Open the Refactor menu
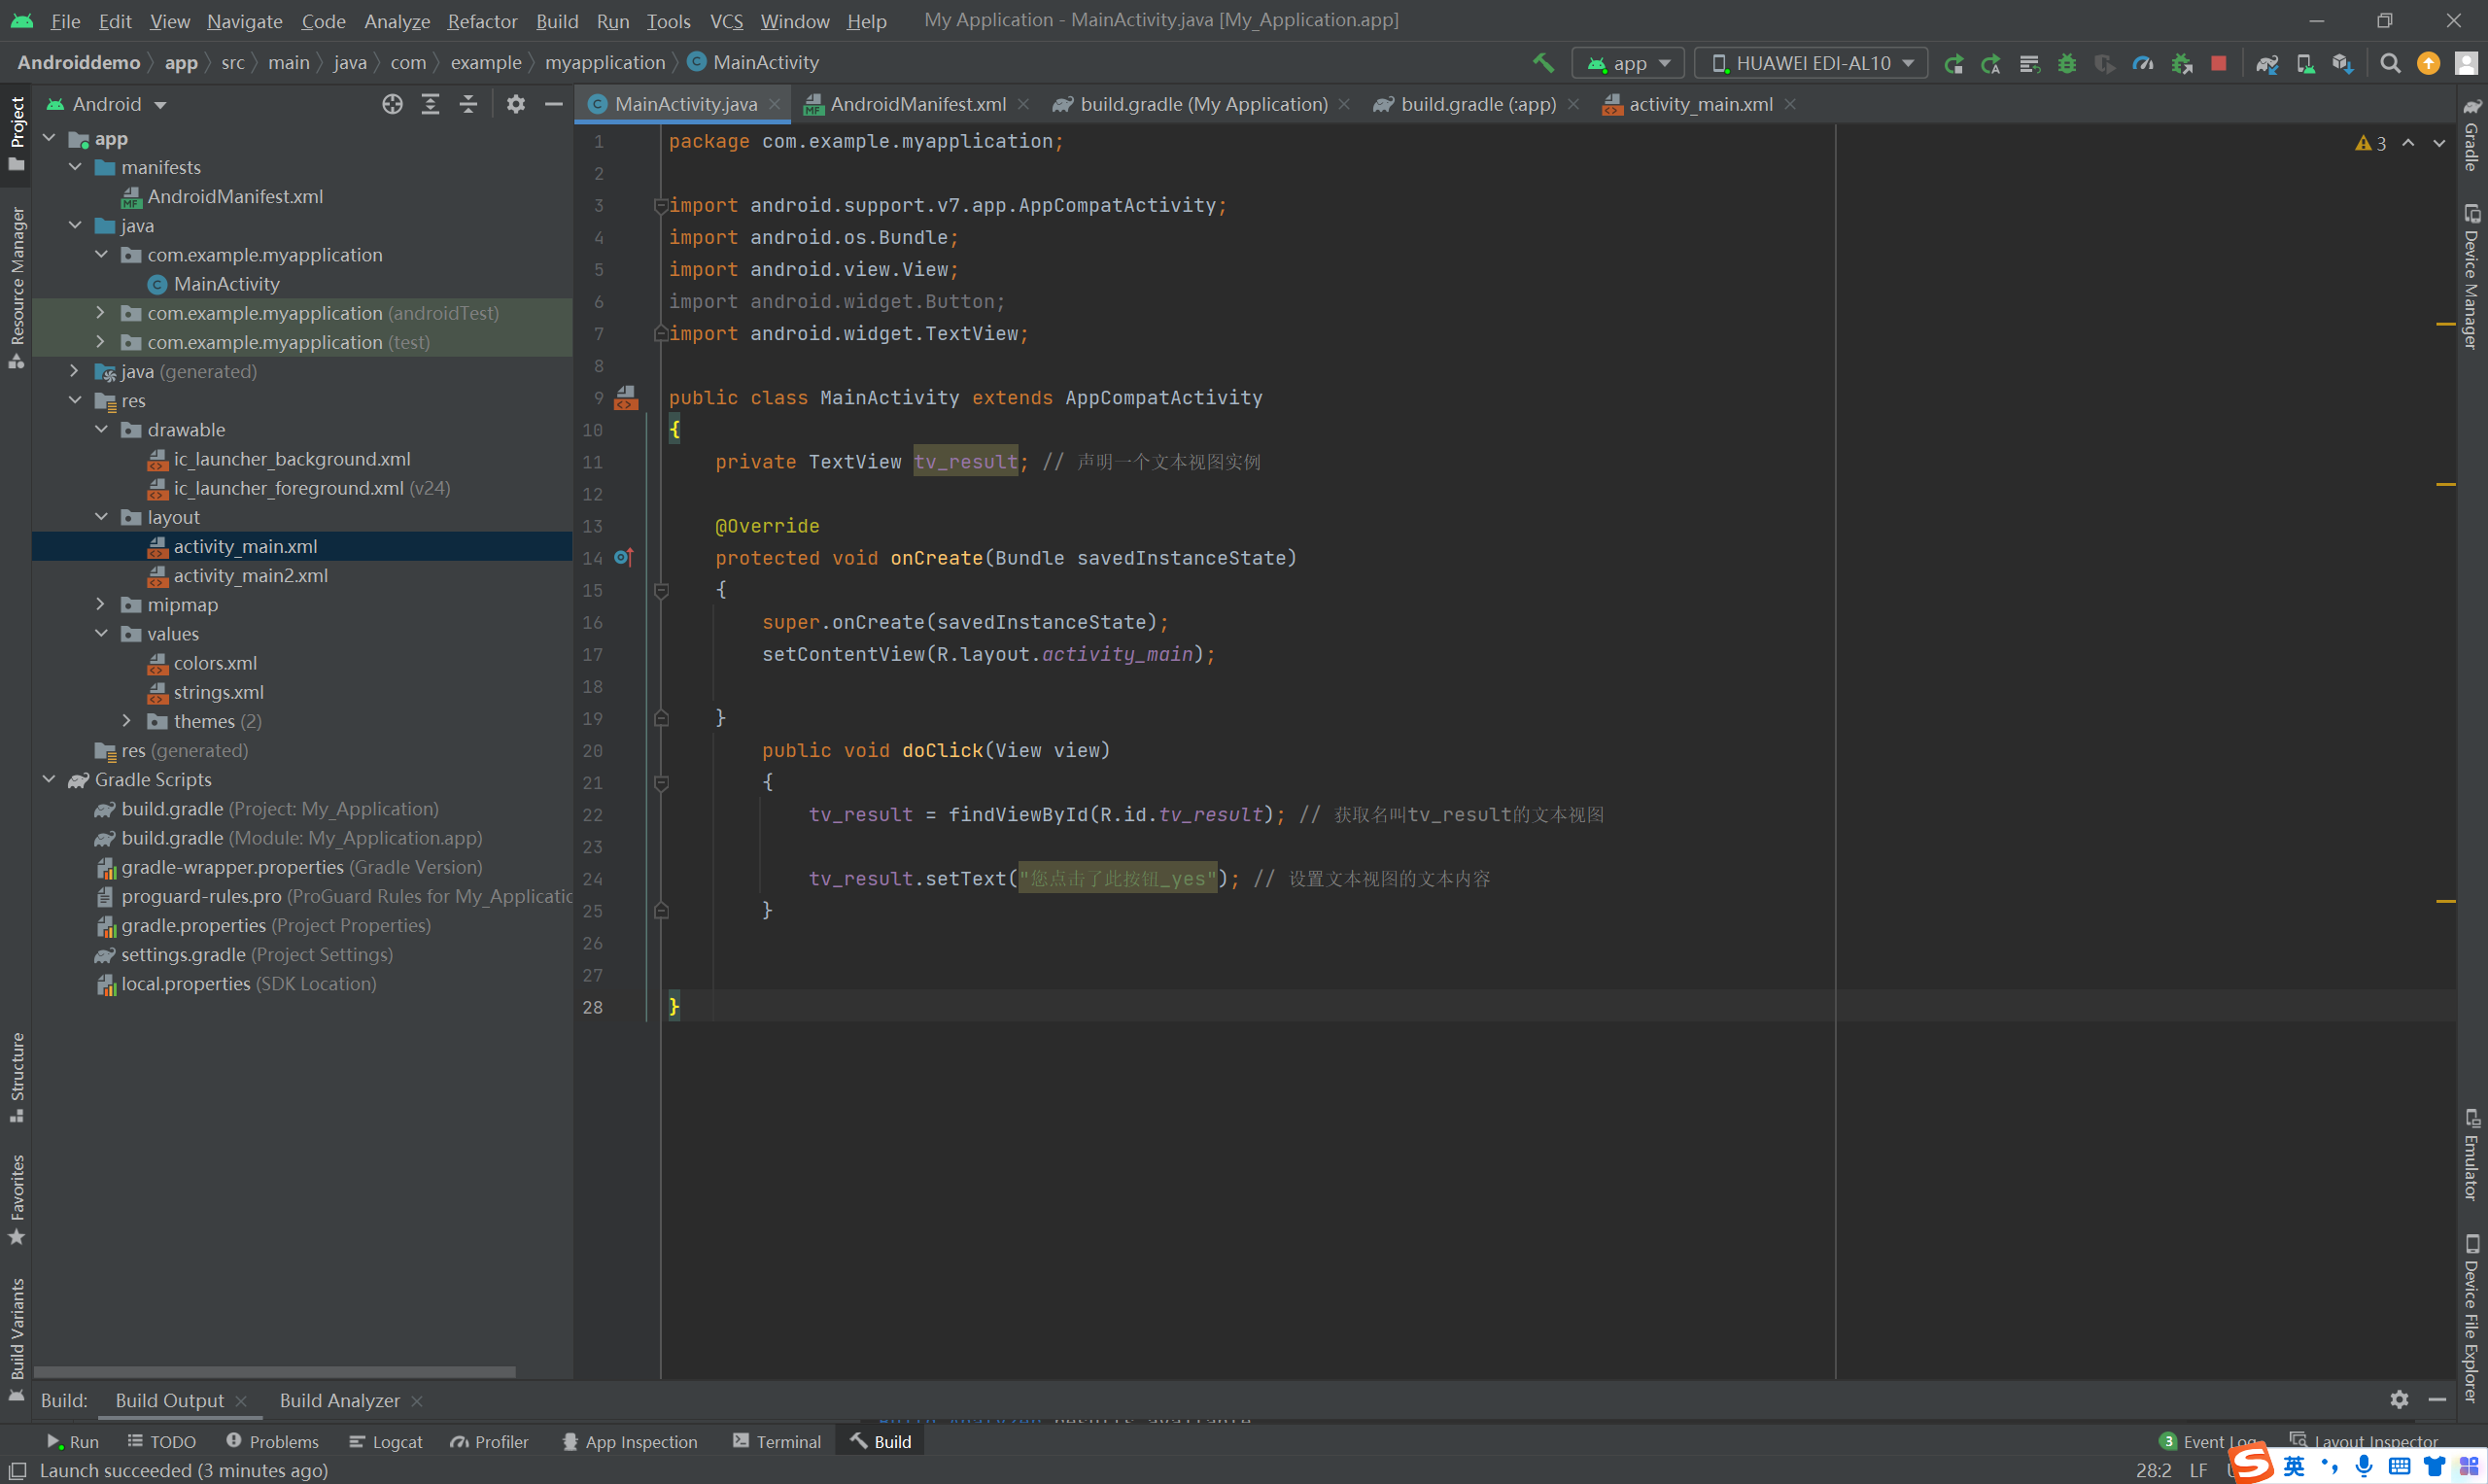This screenshot has width=2488, height=1484. tap(481, 21)
